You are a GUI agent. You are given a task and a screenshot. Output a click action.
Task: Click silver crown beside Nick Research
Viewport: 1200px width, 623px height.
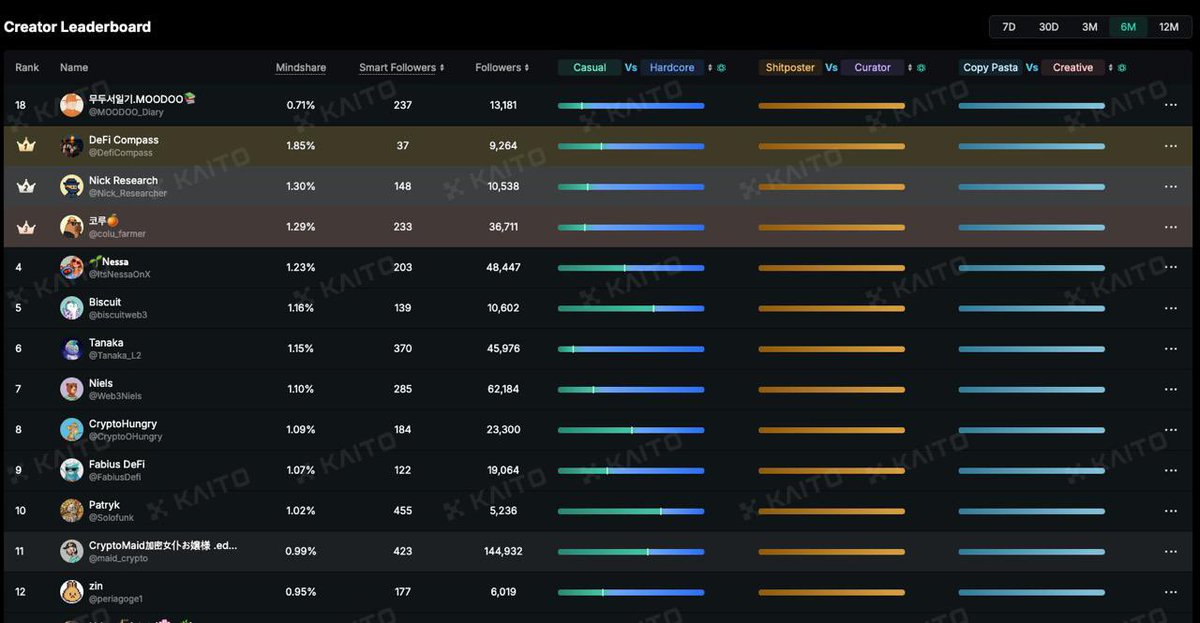pos(26,186)
